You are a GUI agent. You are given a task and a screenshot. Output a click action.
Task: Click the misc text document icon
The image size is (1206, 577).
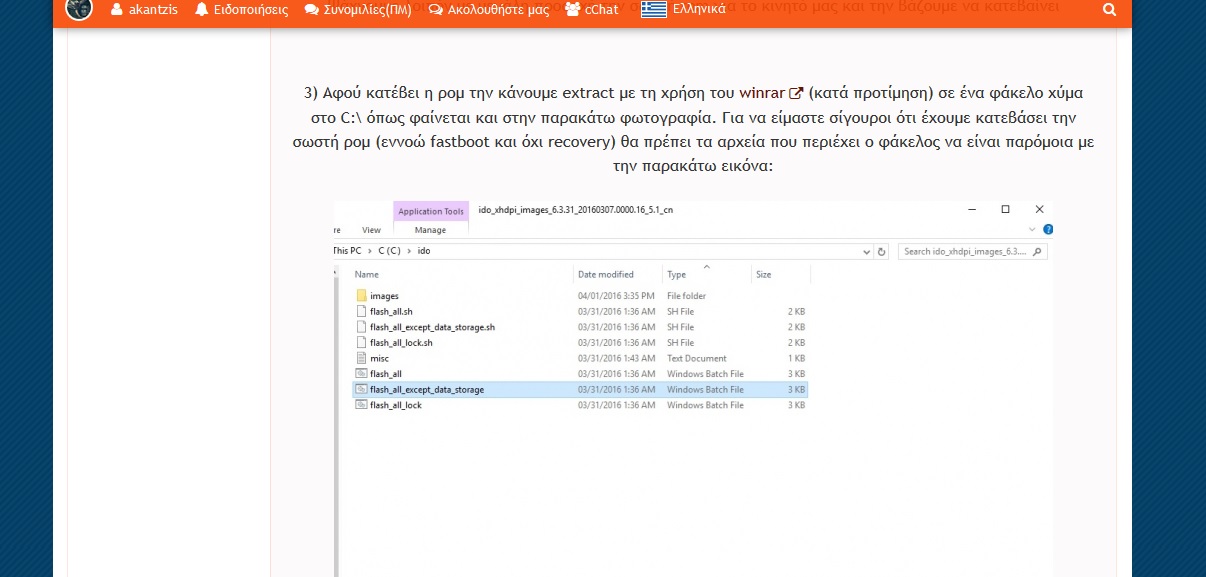[x=362, y=358]
